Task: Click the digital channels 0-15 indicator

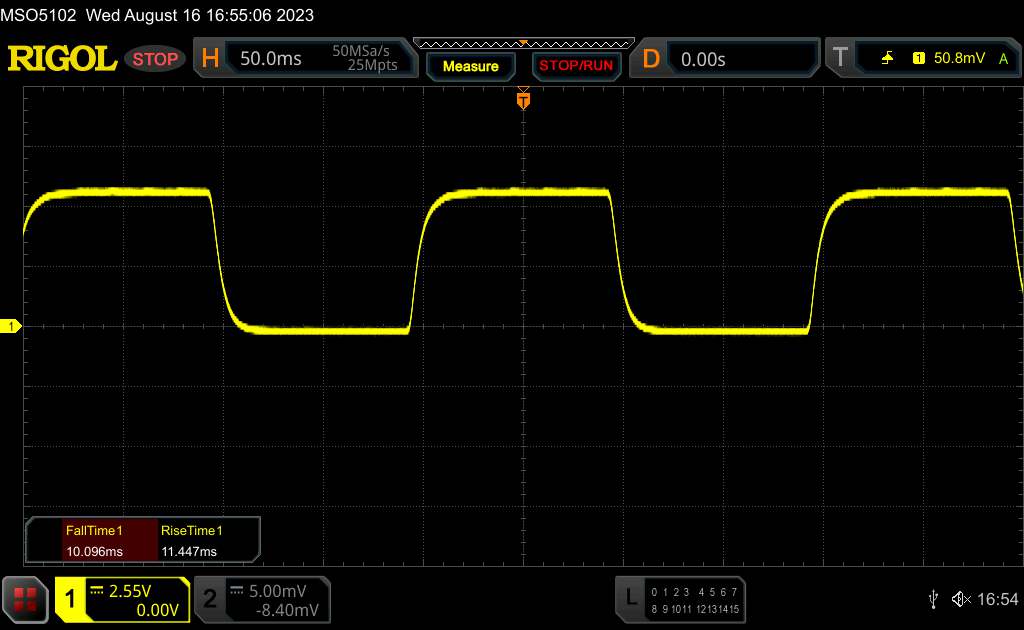Action: coord(695,601)
